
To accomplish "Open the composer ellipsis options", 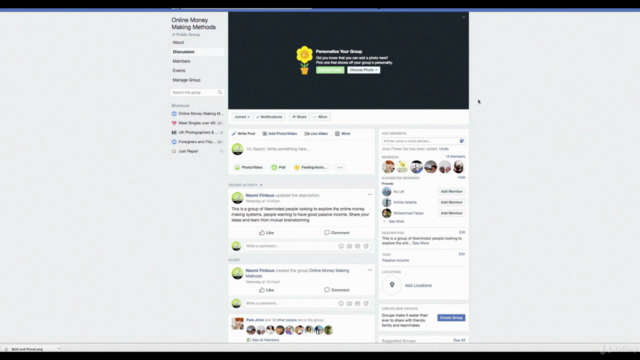I will coord(340,167).
